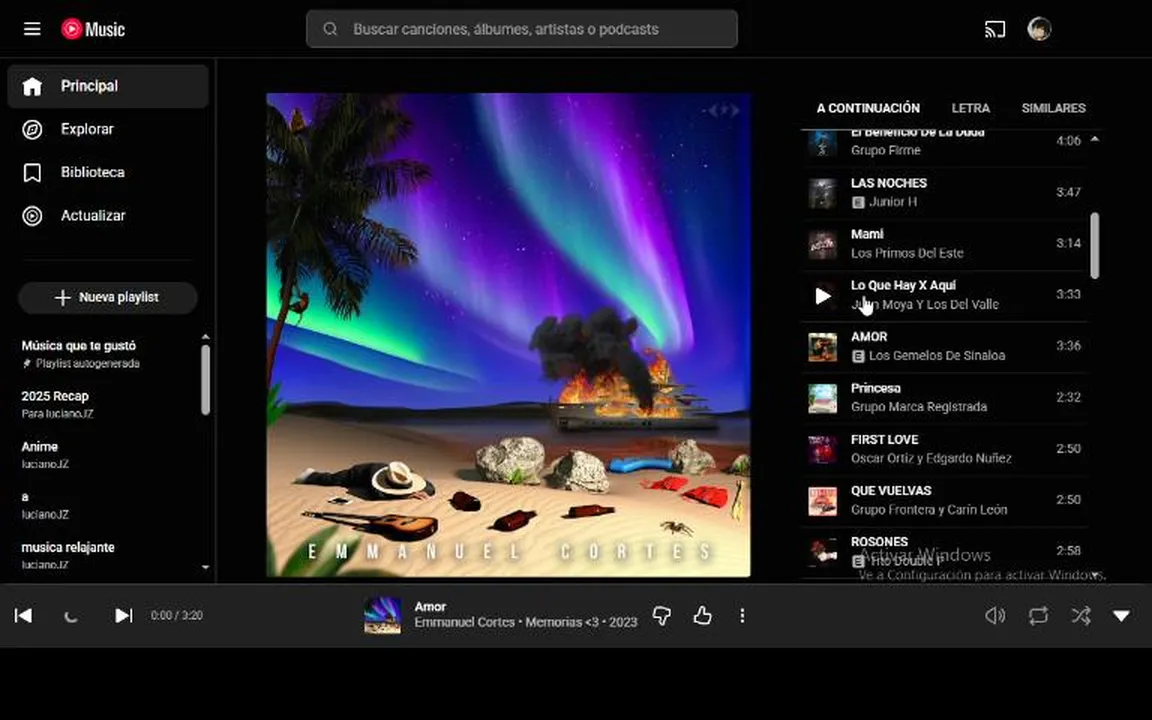This screenshot has width=1152, height=720.
Task: Open the hamburger guide menu
Action: 32,29
